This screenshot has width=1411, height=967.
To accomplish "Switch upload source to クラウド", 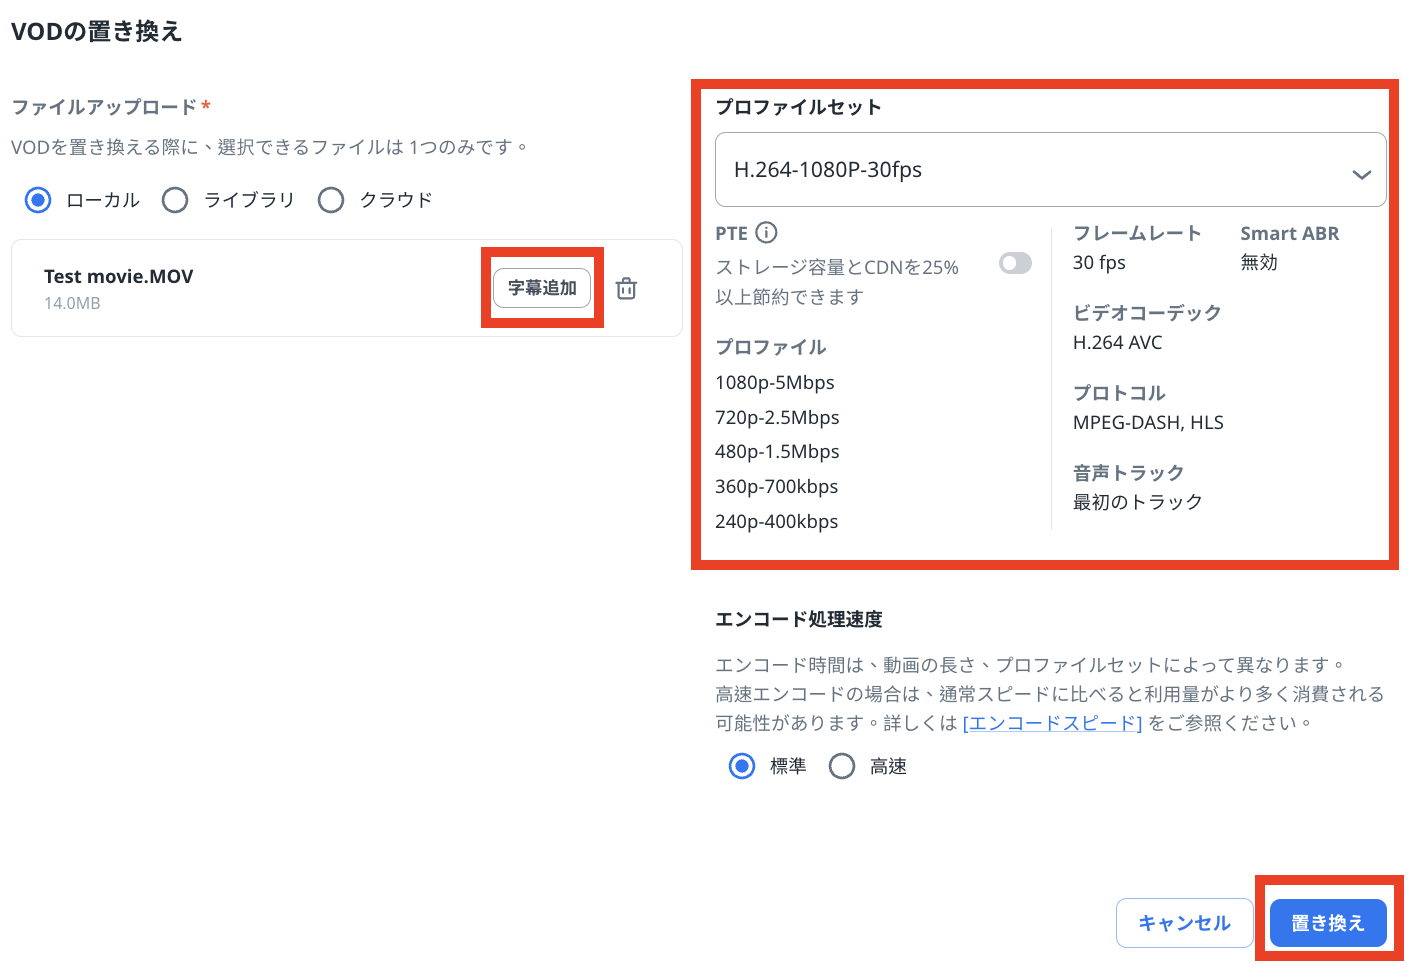I will pyautogui.click(x=331, y=200).
